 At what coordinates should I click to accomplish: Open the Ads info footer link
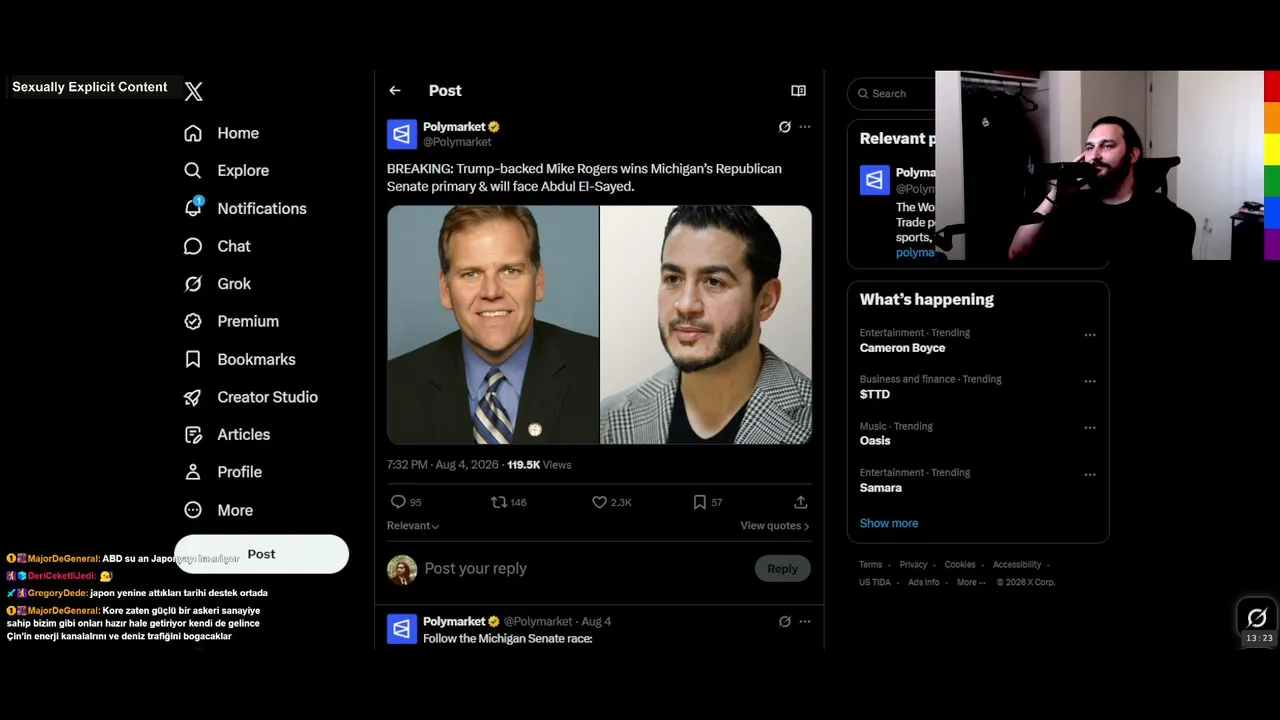click(x=924, y=582)
